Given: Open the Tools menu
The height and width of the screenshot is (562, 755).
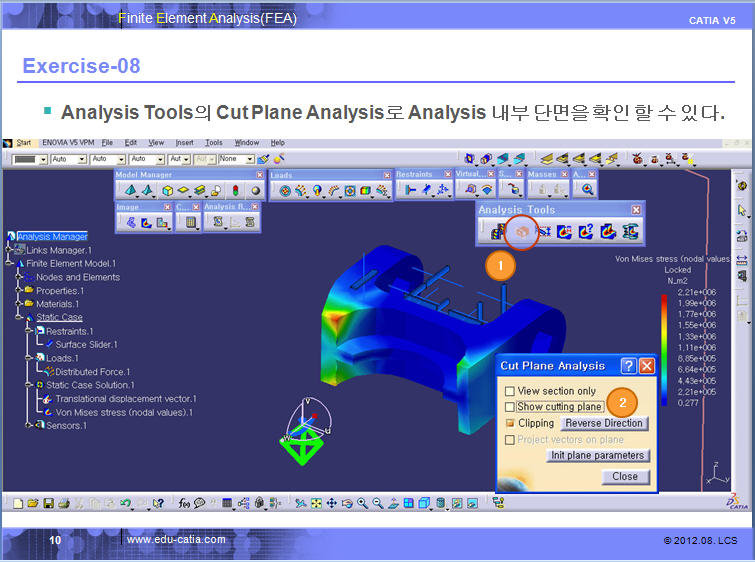Looking at the screenshot, I should [213, 143].
